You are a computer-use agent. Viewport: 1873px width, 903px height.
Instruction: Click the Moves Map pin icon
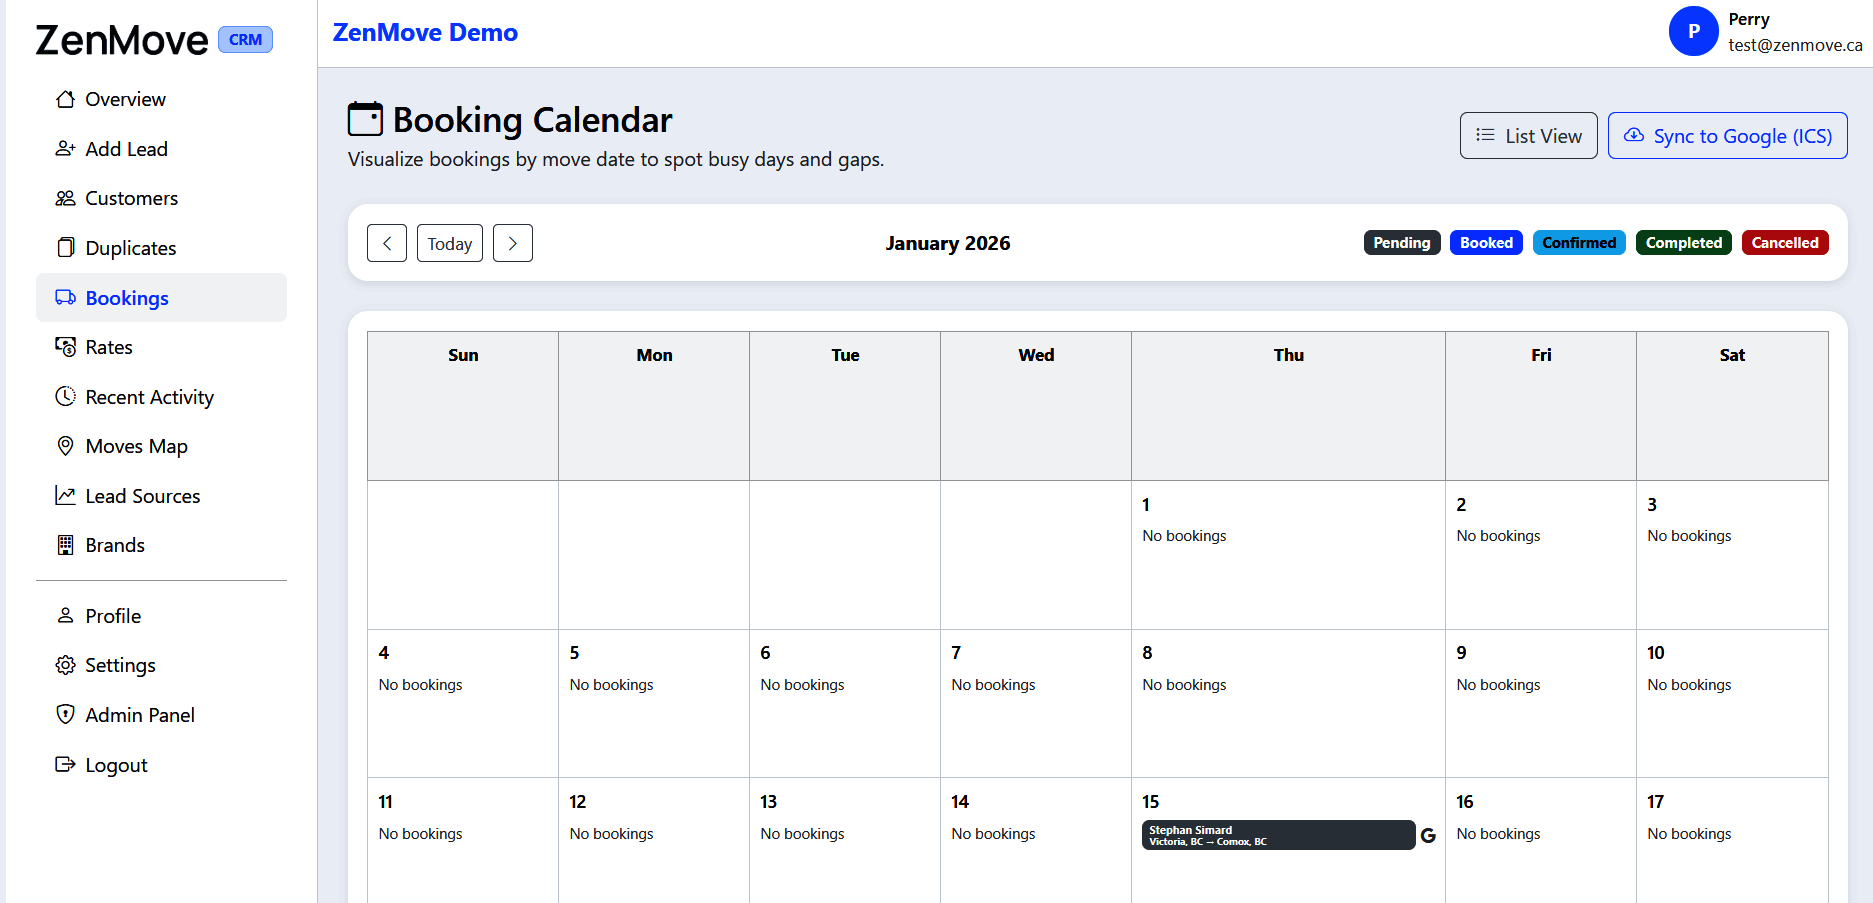pos(65,446)
